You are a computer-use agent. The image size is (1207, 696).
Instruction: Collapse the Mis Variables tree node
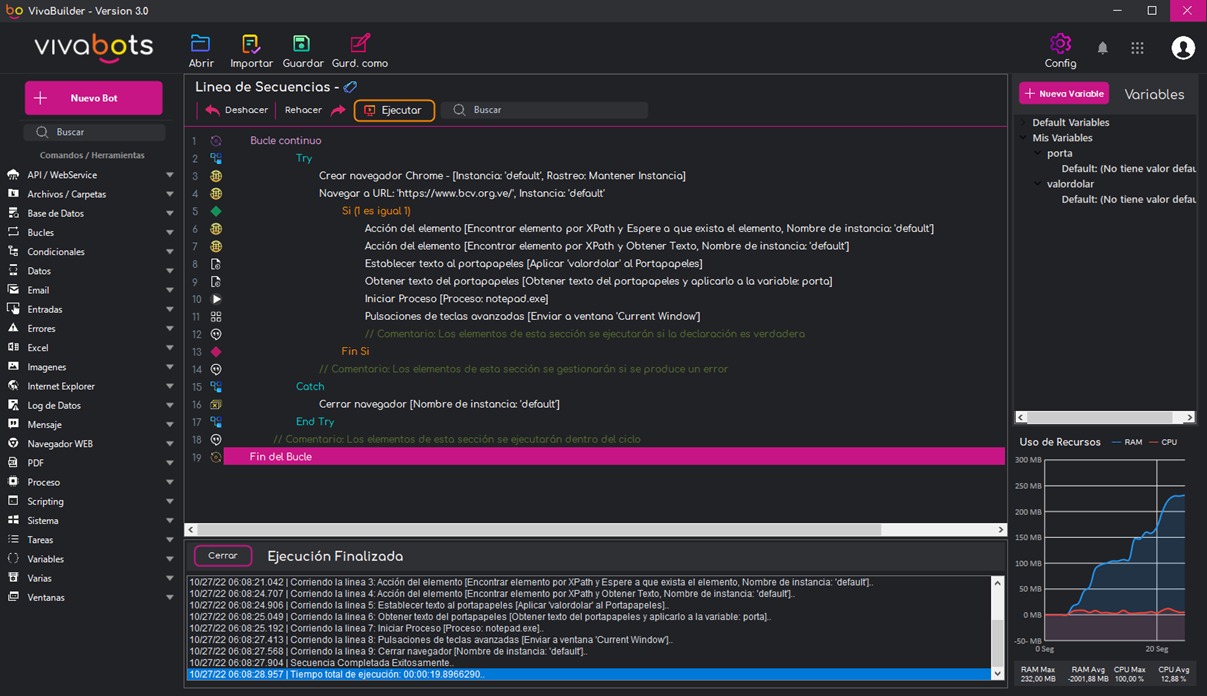(x=1024, y=138)
